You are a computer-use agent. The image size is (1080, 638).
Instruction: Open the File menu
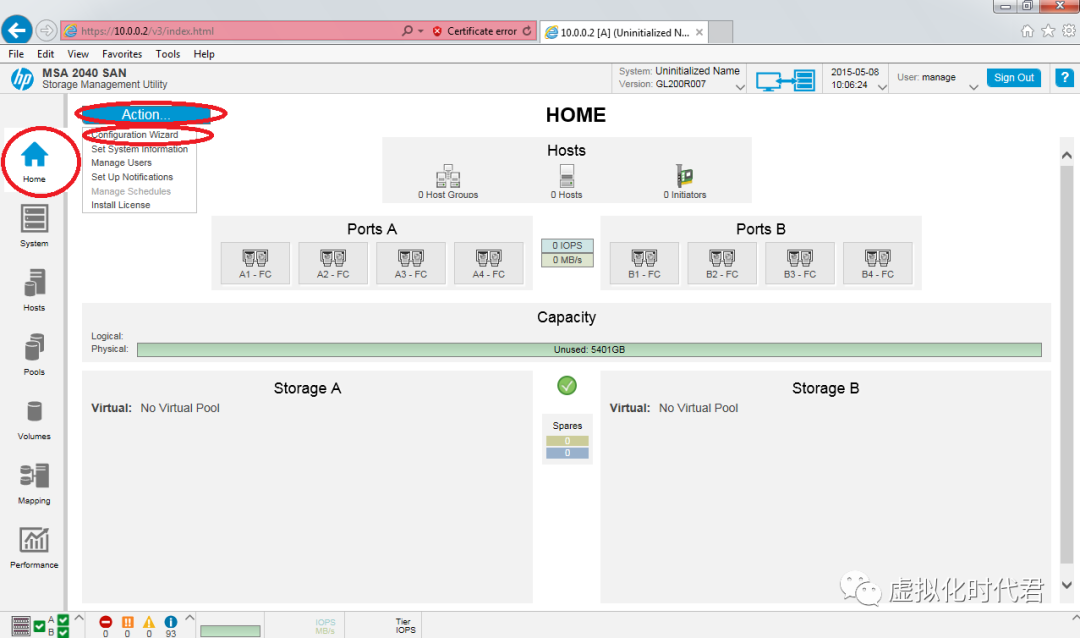pos(16,54)
